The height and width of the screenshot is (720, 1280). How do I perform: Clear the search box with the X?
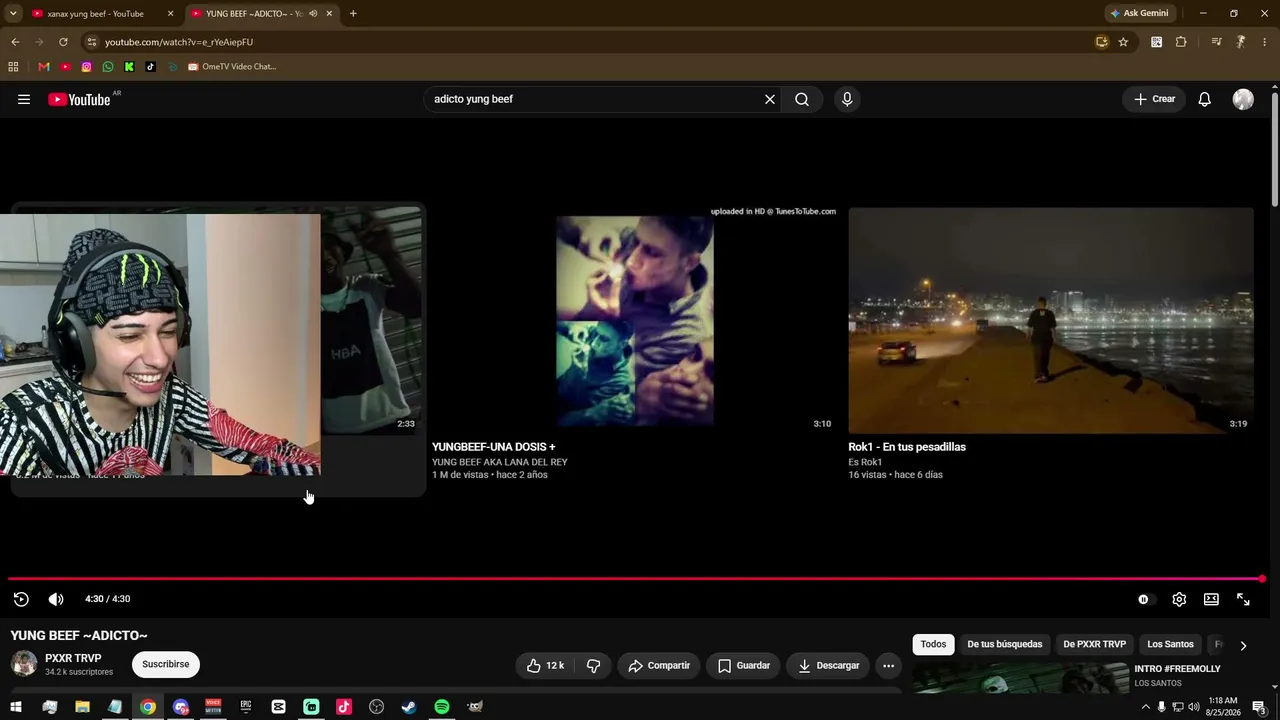pos(770,99)
